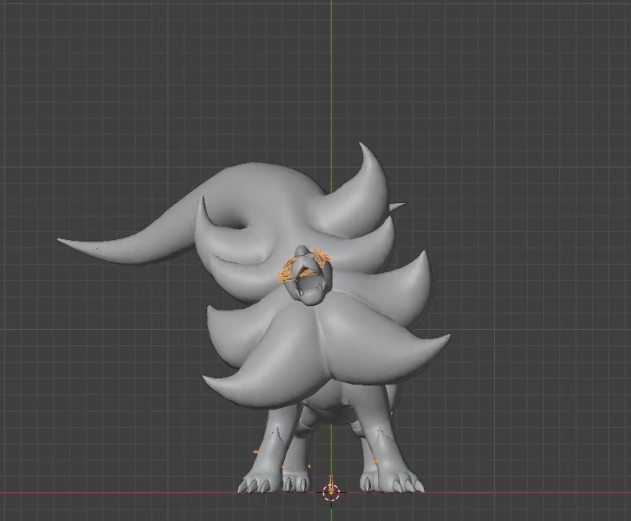Screen dimensions: 631x521
Task: Click the model's far right front paw
Action: point(407,483)
